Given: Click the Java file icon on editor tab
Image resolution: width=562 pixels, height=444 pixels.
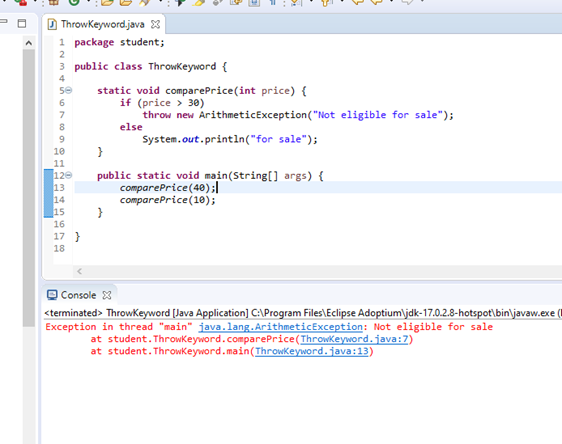Looking at the screenshot, I should pyautogui.click(x=52, y=24).
